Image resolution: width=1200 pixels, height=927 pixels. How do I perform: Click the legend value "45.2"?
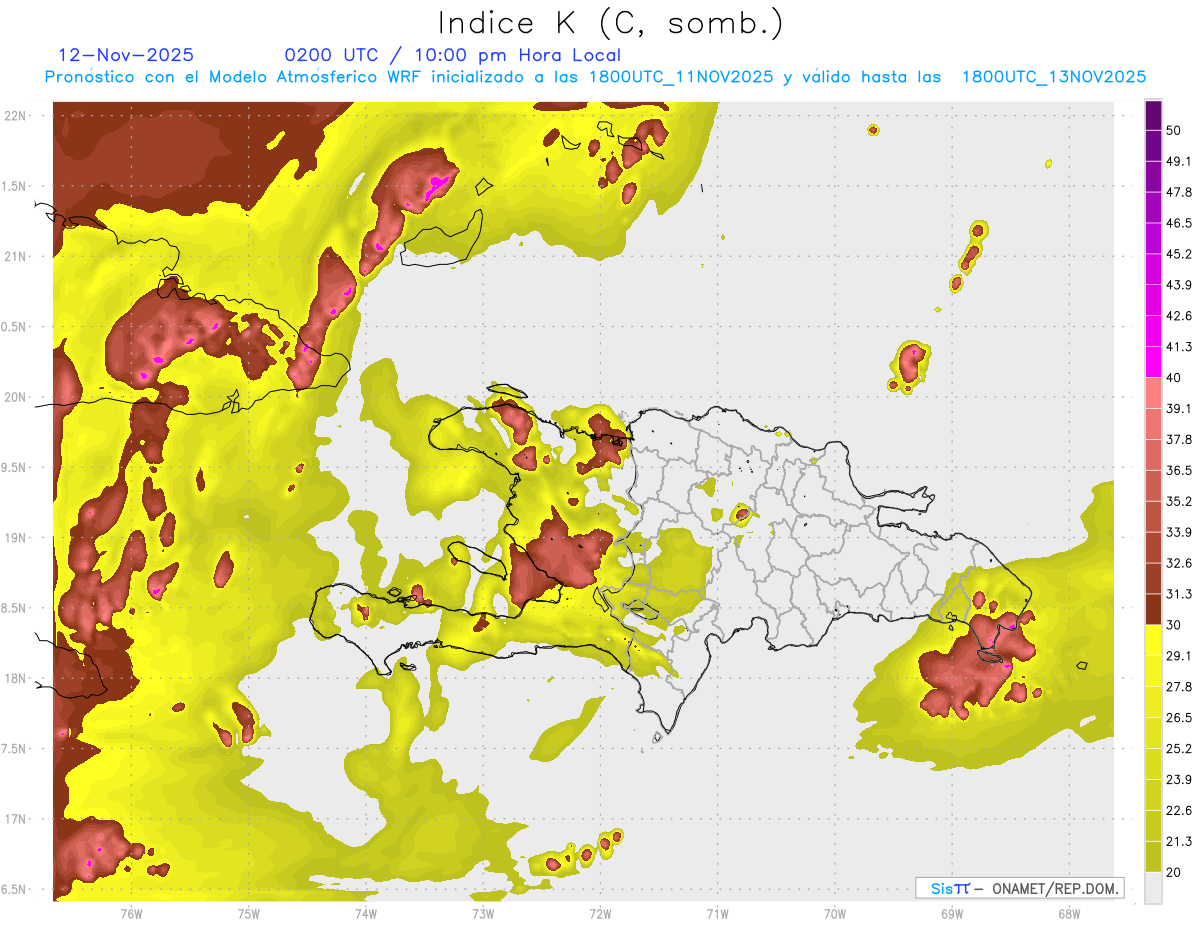point(1179,254)
